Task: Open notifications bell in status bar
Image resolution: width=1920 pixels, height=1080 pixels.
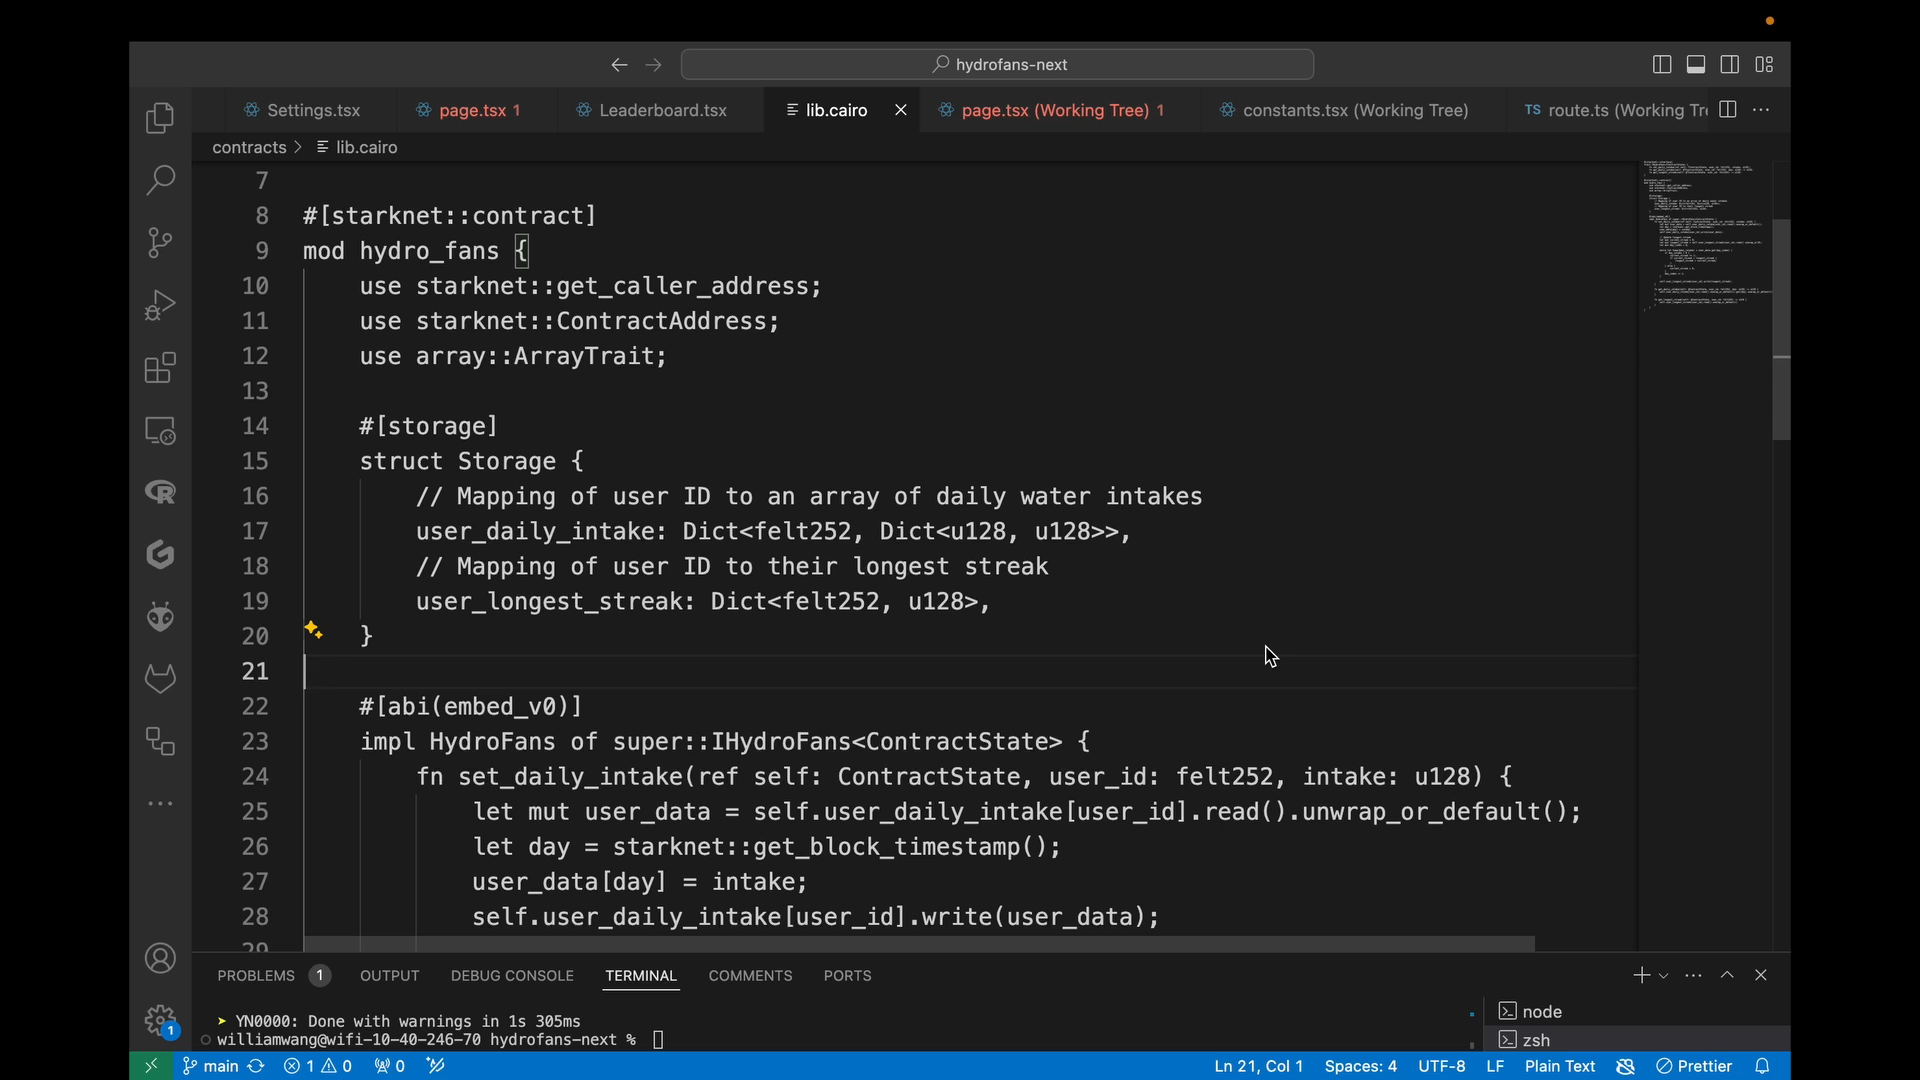Action: point(1763,1066)
